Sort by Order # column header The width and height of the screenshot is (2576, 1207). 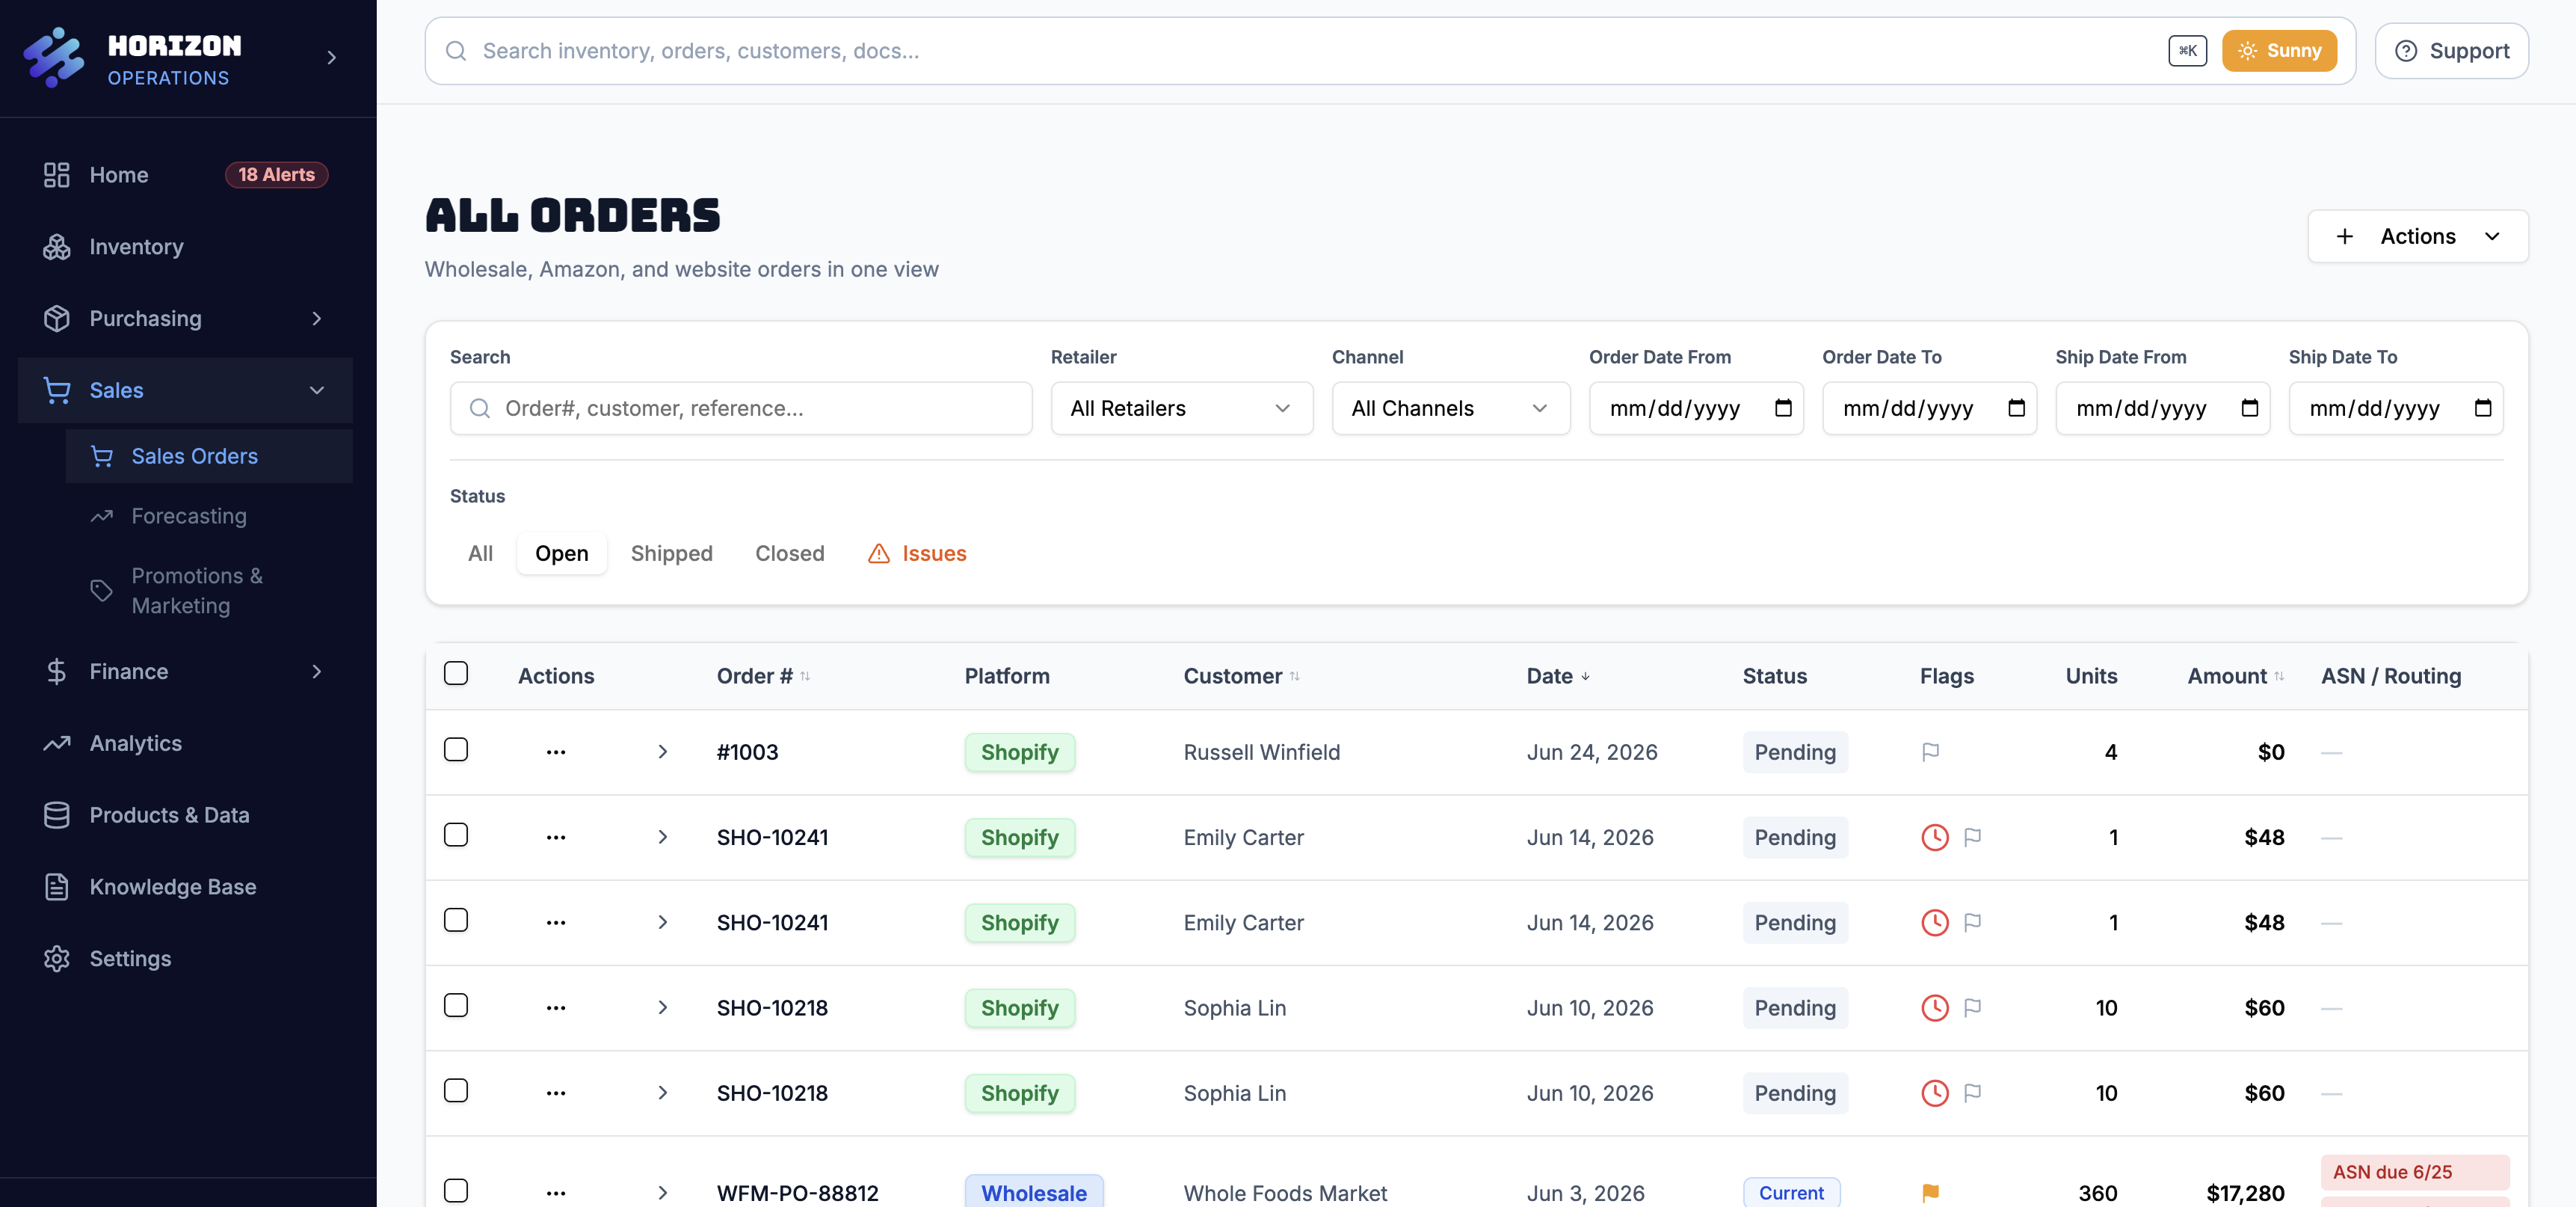[x=763, y=676]
